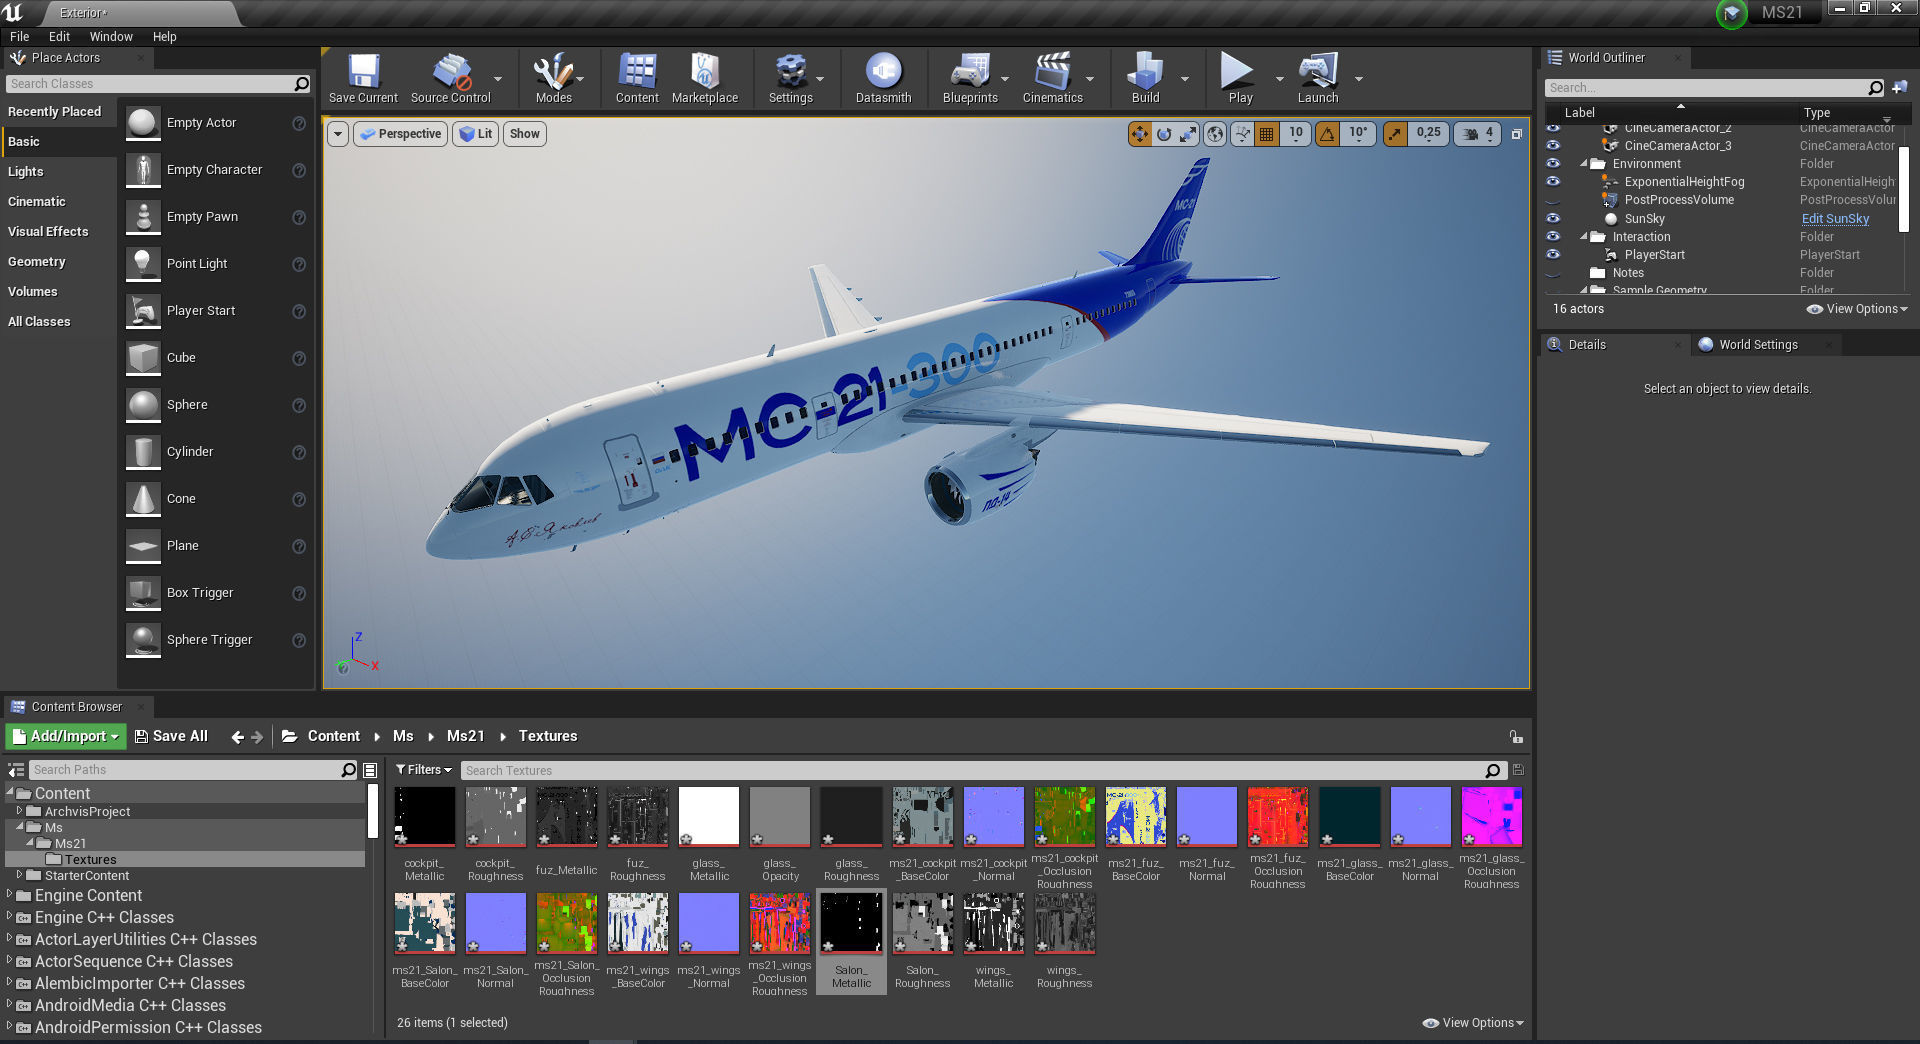Click help icon next to Point Light

[x=298, y=264]
